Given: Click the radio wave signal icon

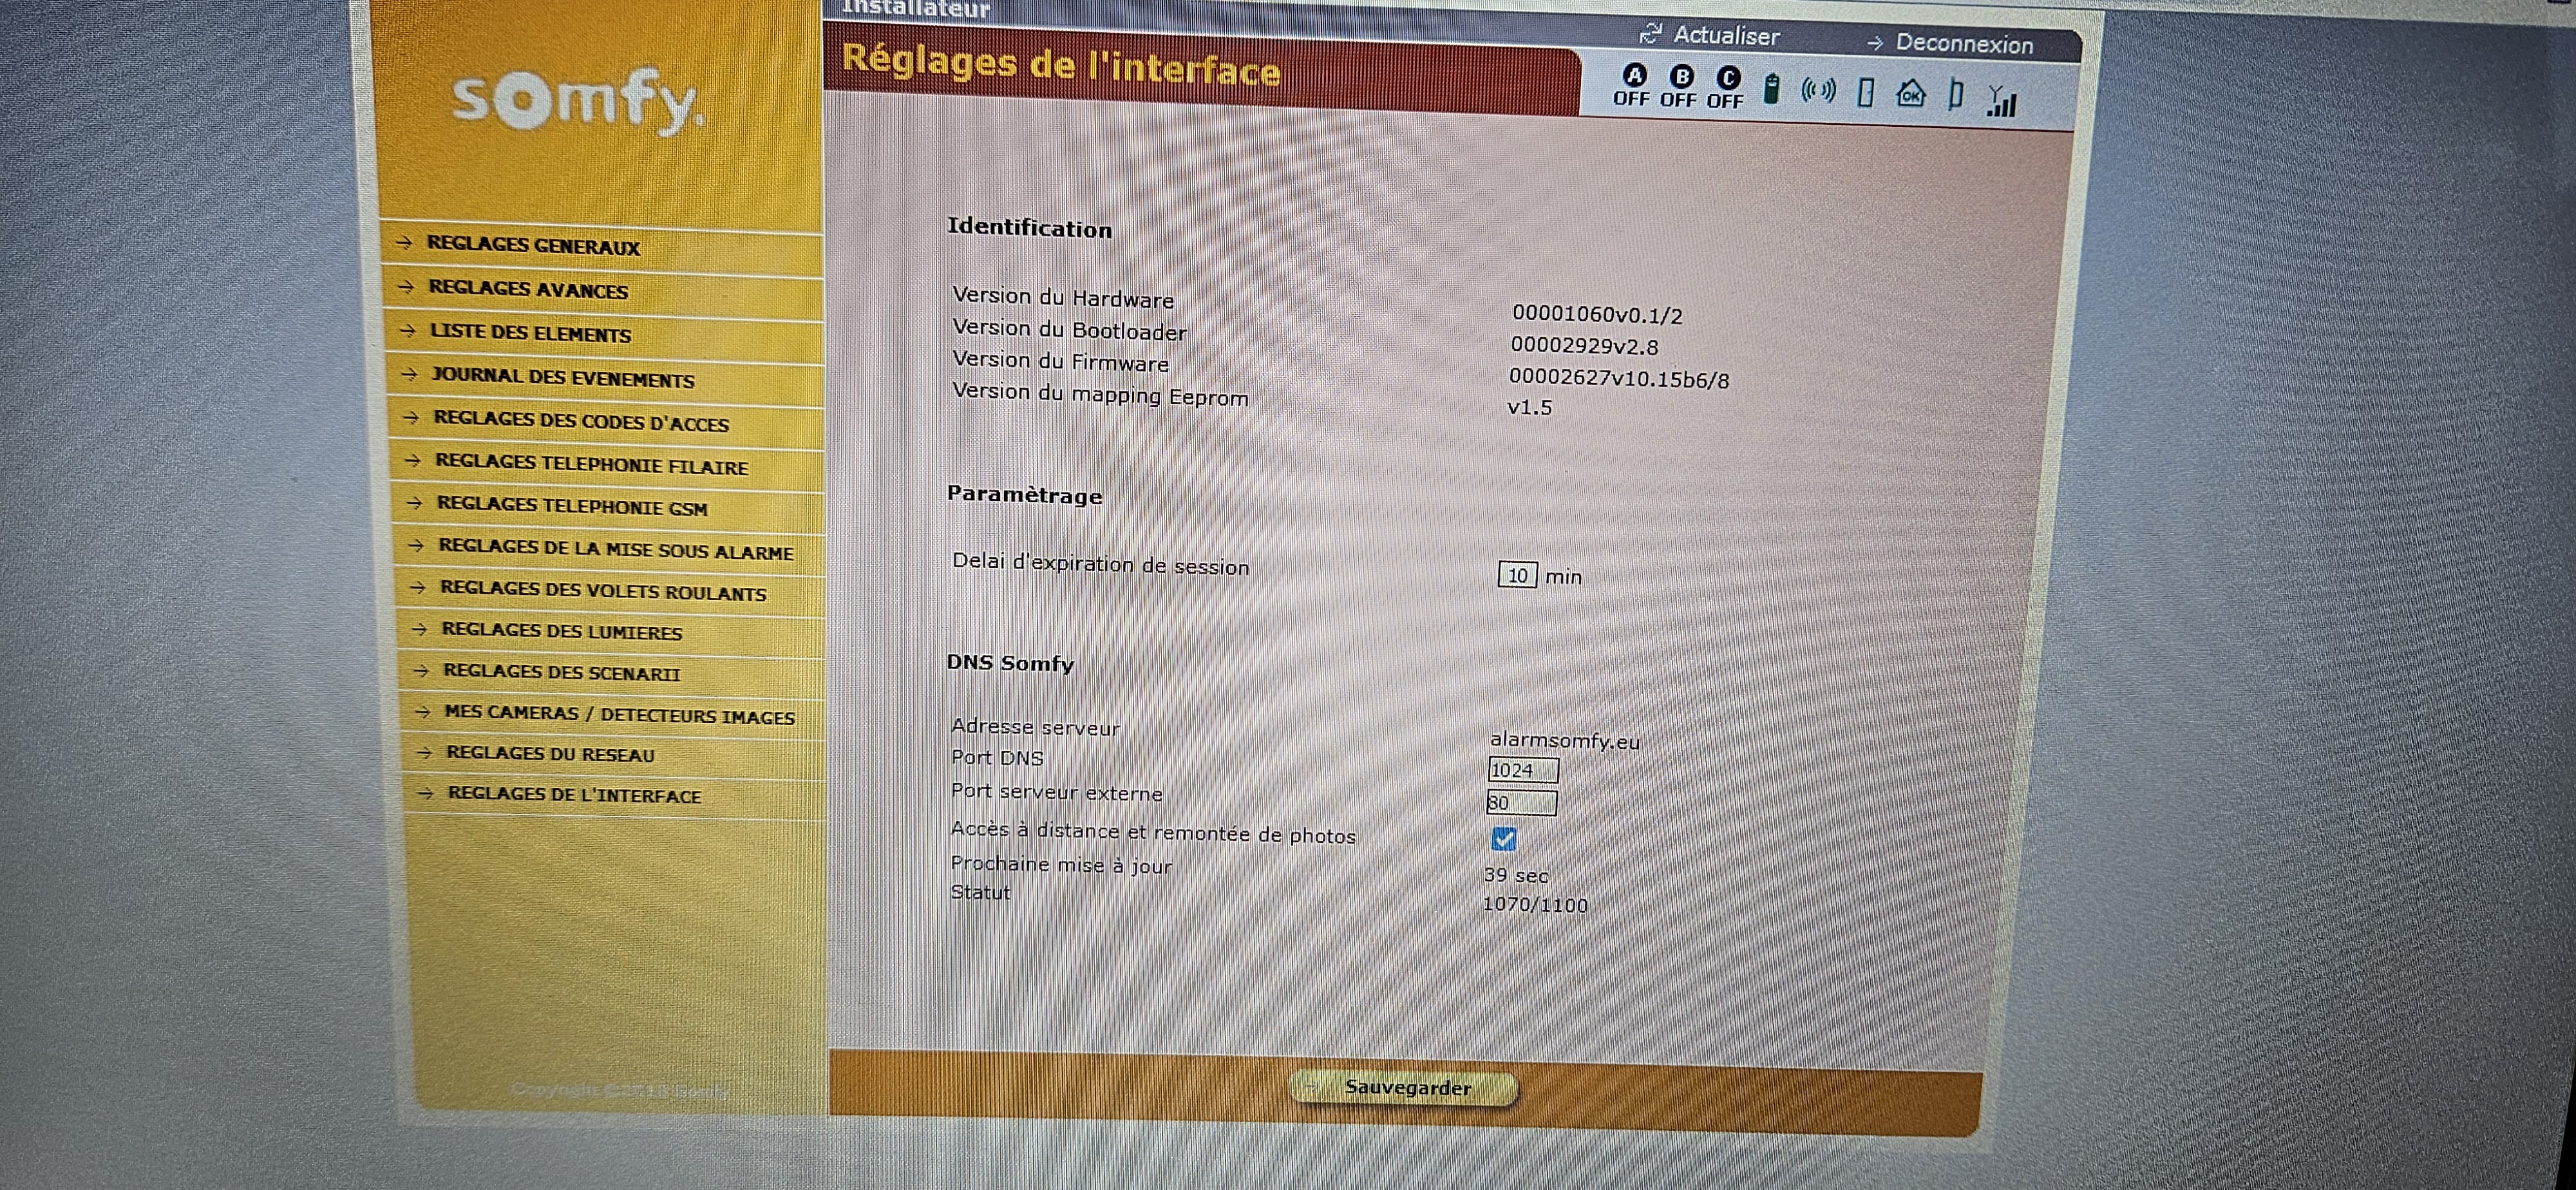Looking at the screenshot, I should click(x=1818, y=91).
